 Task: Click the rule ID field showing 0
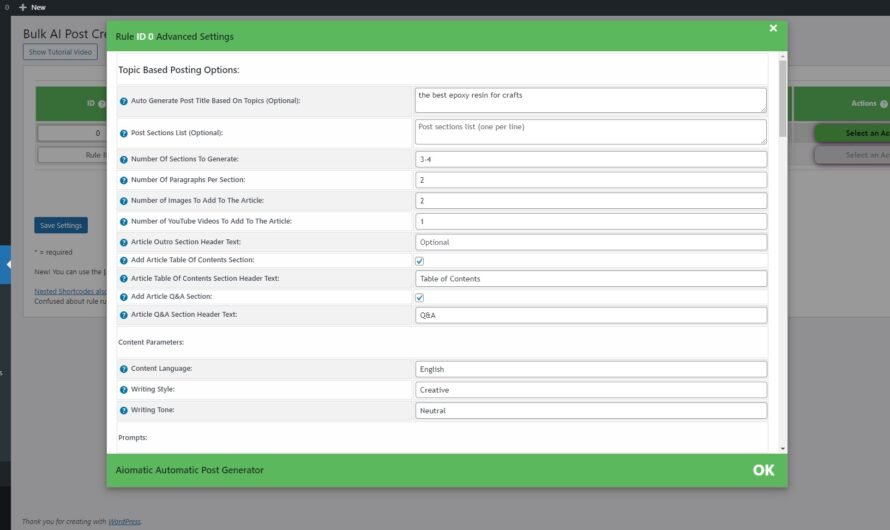[72, 133]
